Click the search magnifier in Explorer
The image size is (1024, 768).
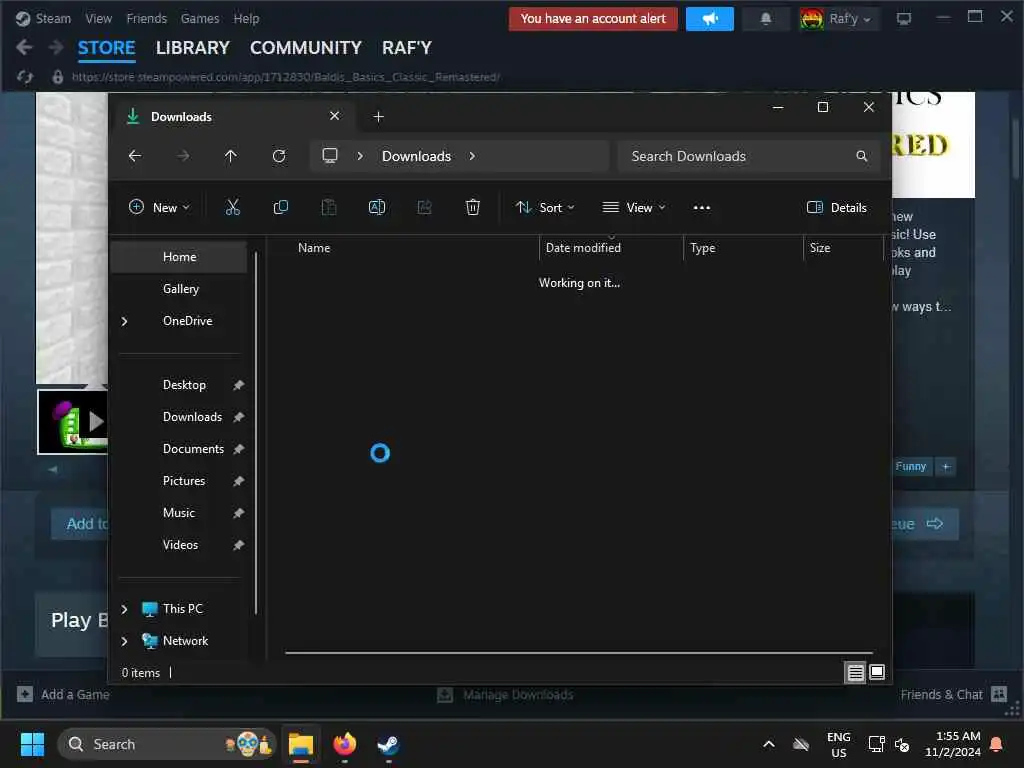click(x=861, y=156)
